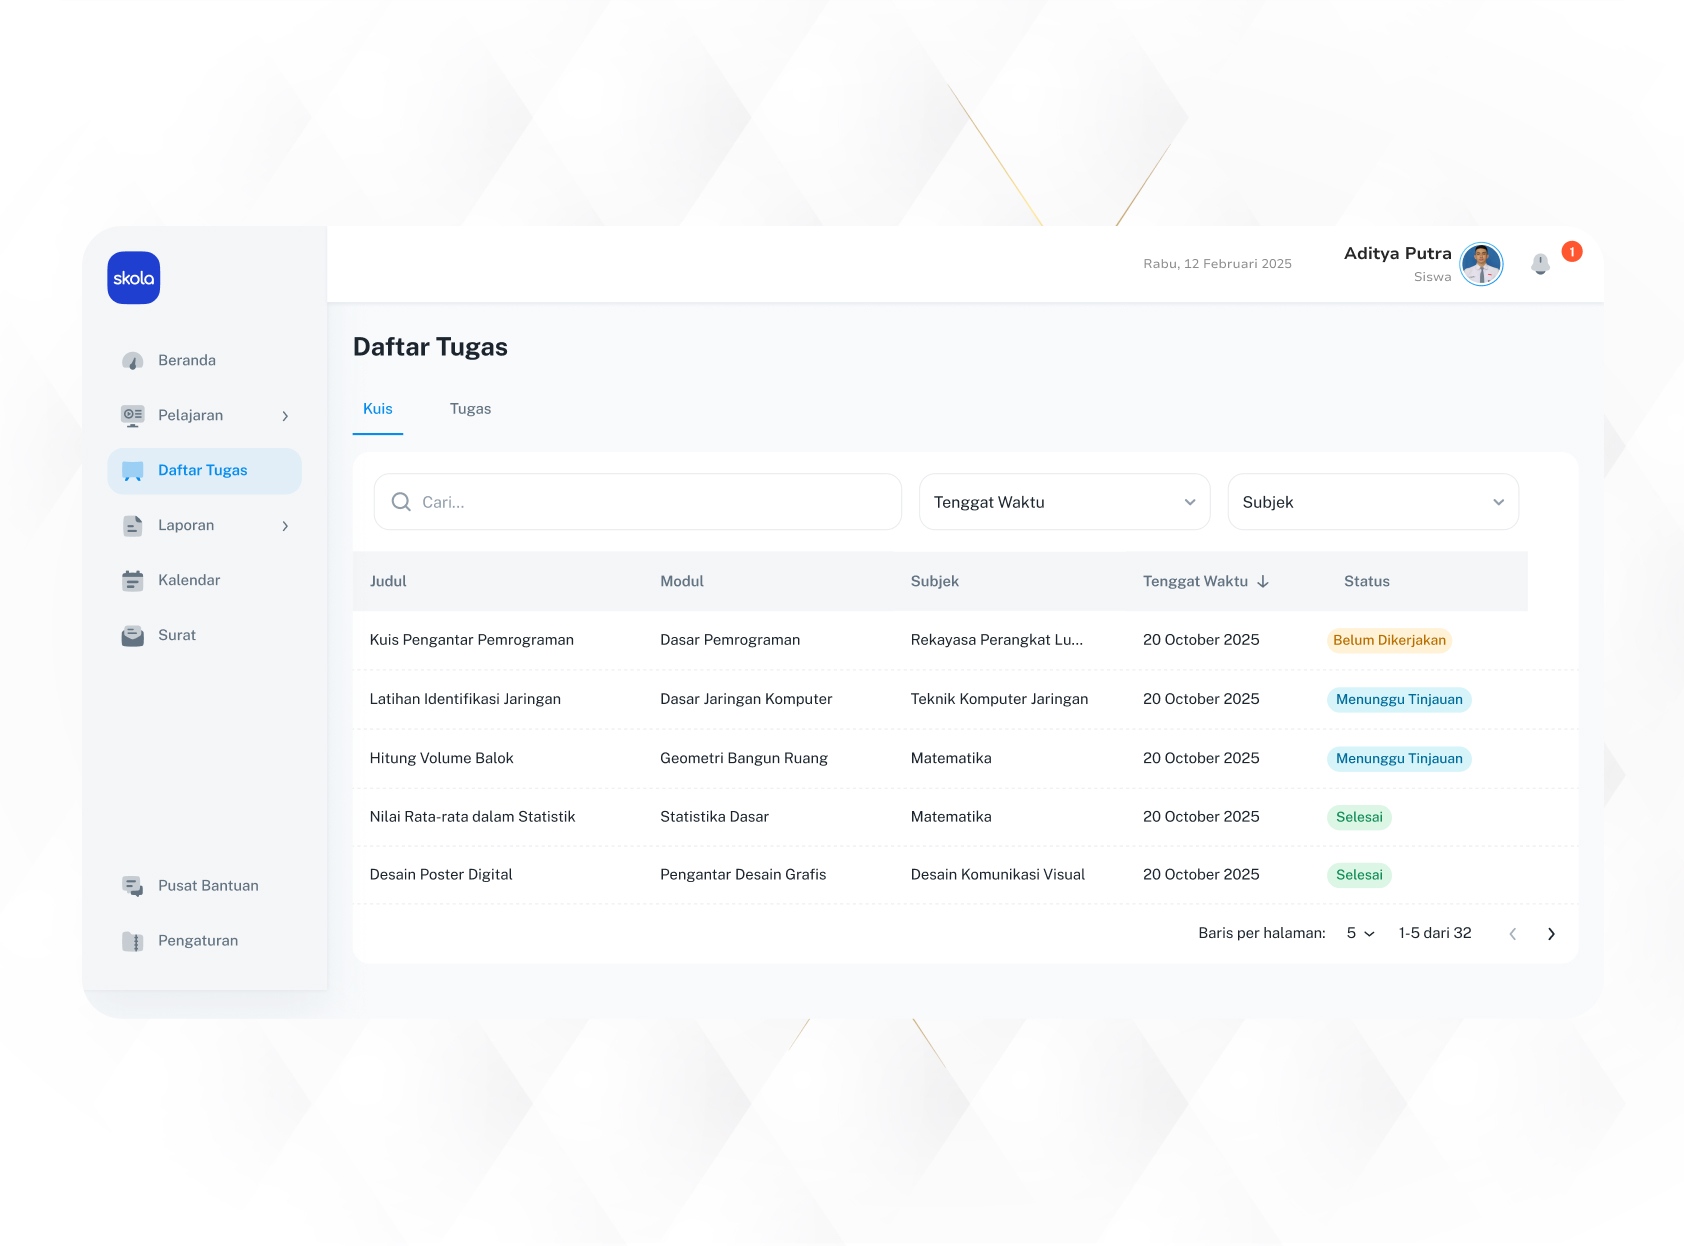Viewport: 1684px width, 1246px height.
Task: Open the Subjek filter dropdown
Action: click(x=1372, y=502)
